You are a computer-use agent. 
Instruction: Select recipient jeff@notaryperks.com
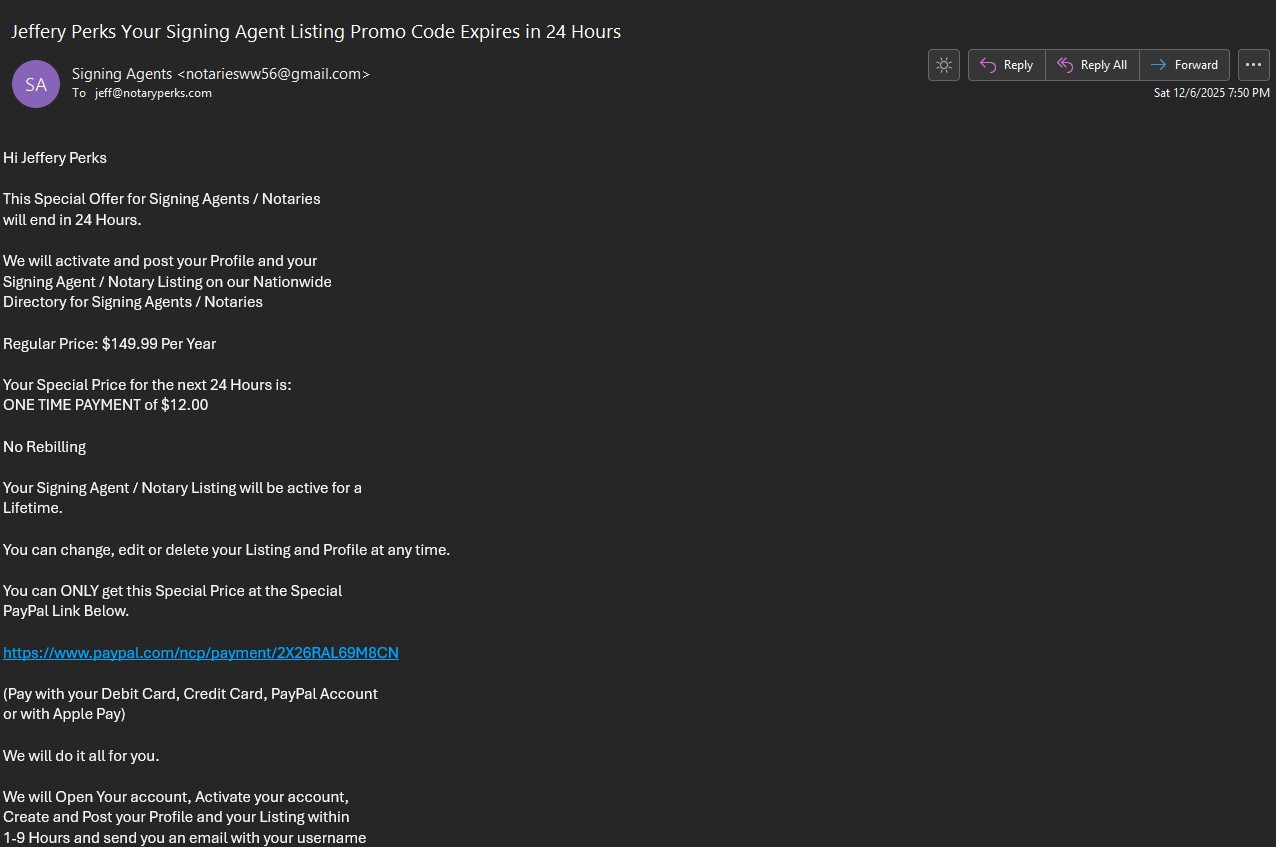(153, 93)
